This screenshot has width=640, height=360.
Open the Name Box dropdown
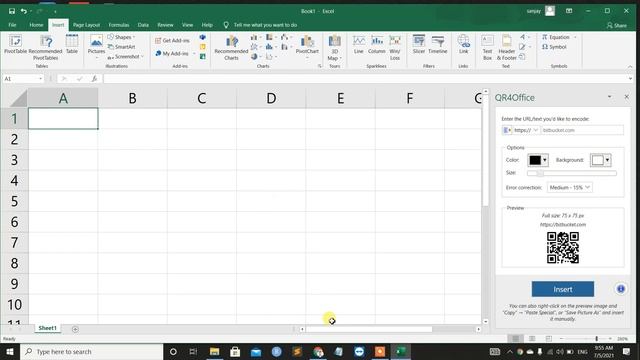(x=40, y=78)
